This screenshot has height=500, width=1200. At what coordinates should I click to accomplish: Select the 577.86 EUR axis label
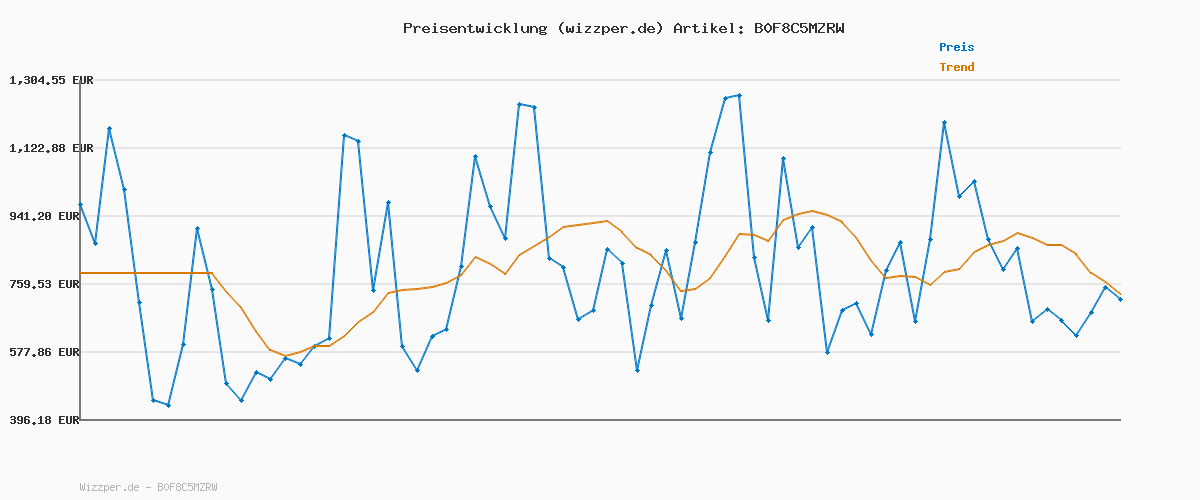pos(51,352)
